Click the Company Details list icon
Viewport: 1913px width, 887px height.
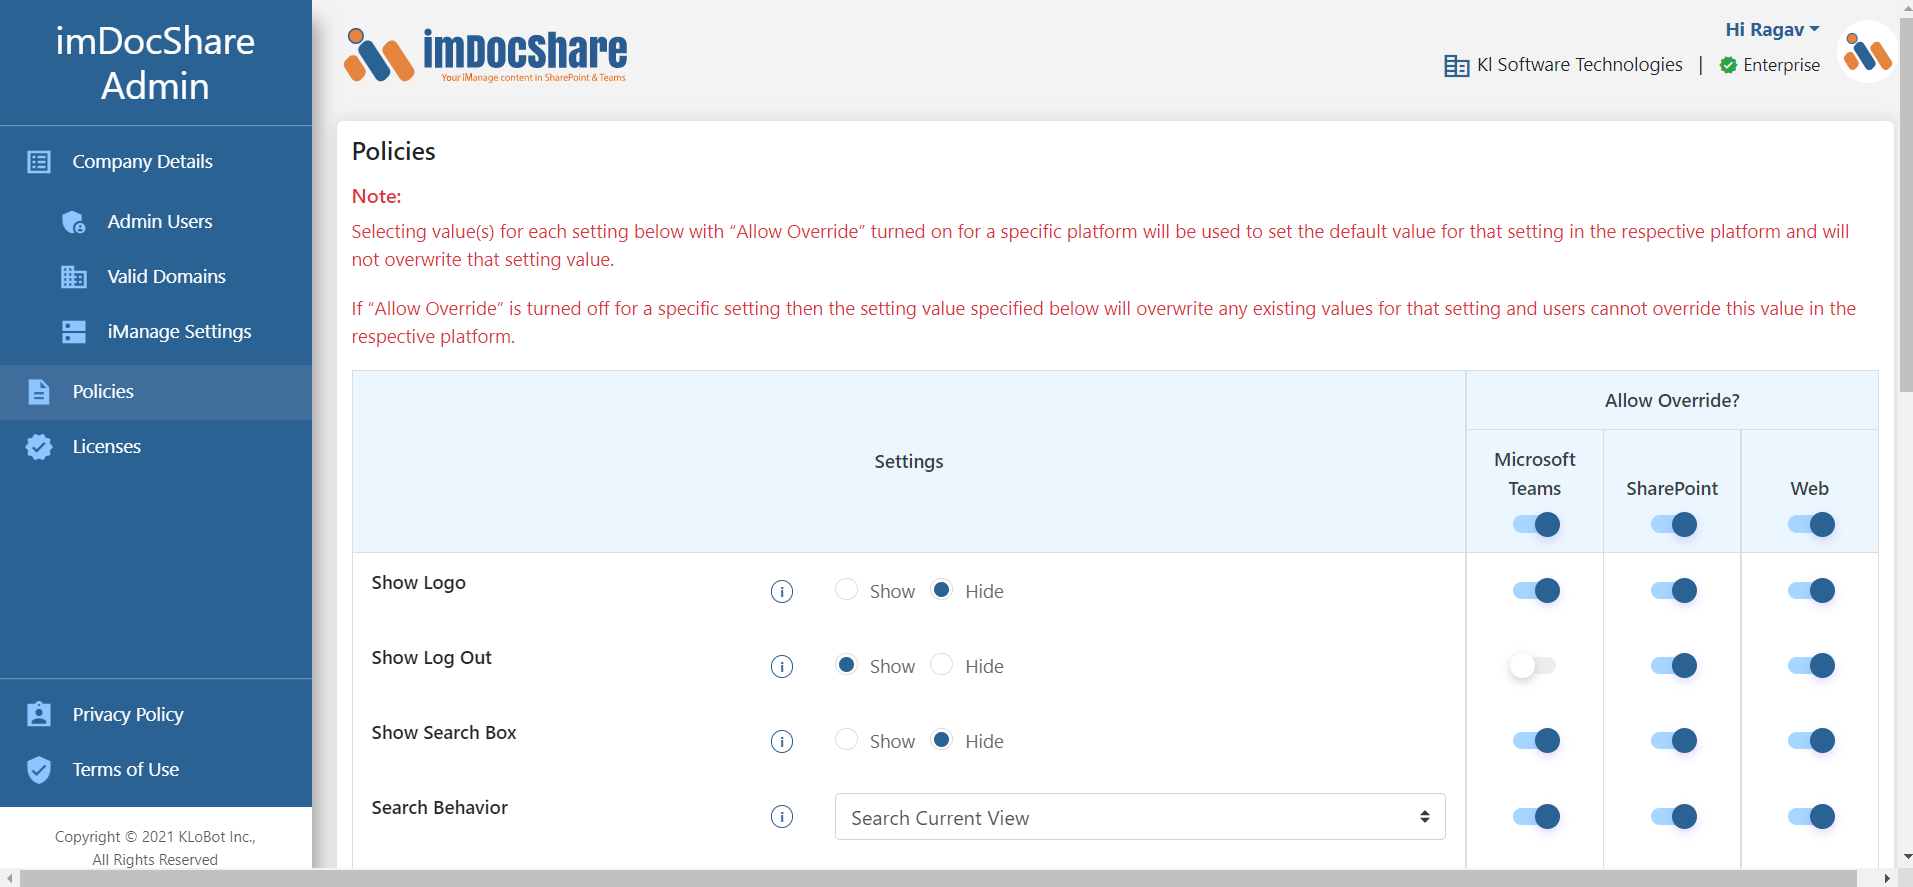tap(39, 162)
